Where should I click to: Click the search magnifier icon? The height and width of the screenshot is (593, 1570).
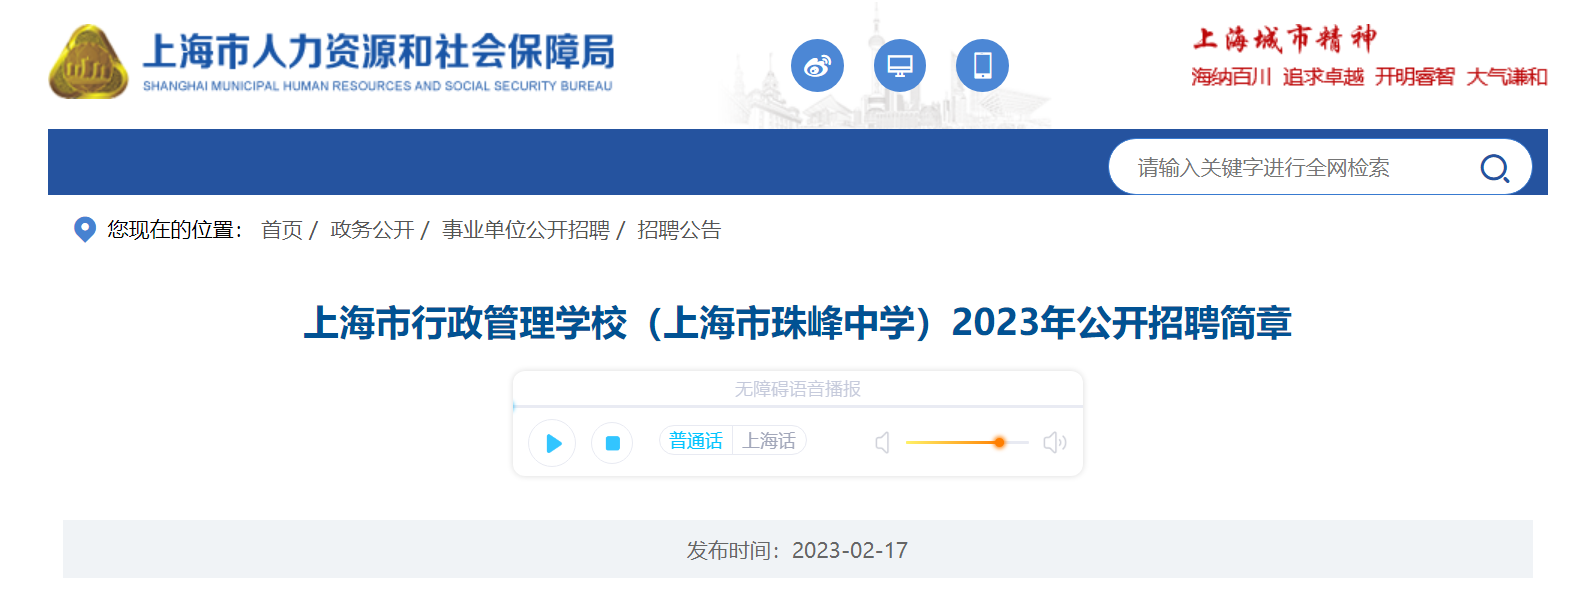pyautogui.click(x=1494, y=168)
